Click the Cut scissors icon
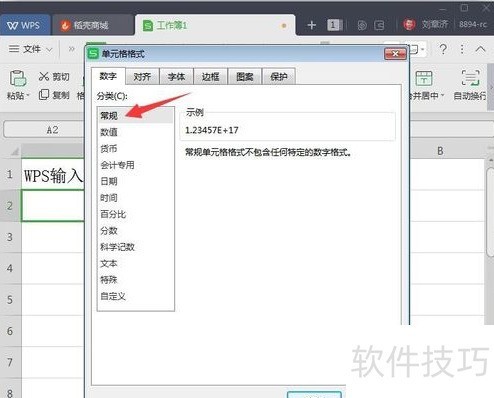This screenshot has height=398, width=494. (x=44, y=77)
